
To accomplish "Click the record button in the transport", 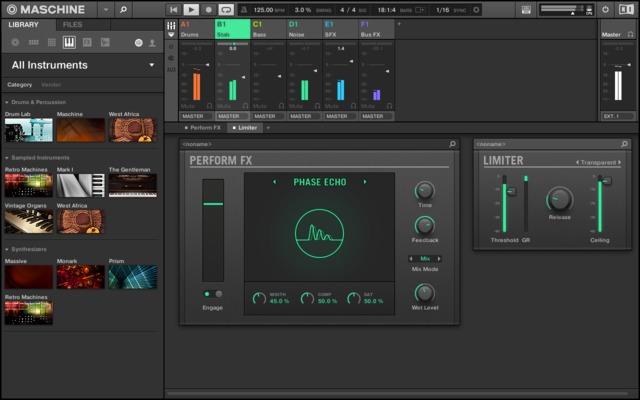I will (x=209, y=9).
